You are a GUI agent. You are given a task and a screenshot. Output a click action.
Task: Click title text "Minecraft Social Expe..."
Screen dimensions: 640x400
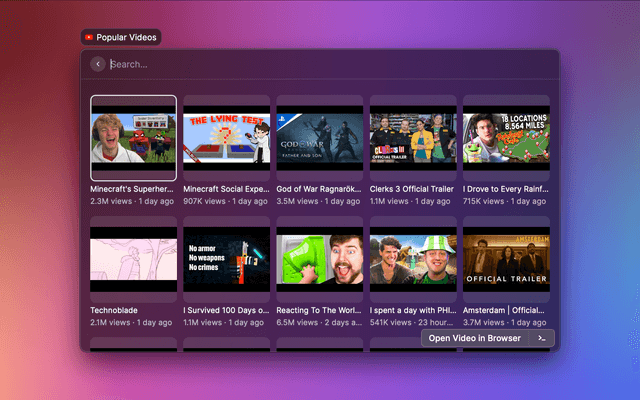(226, 189)
